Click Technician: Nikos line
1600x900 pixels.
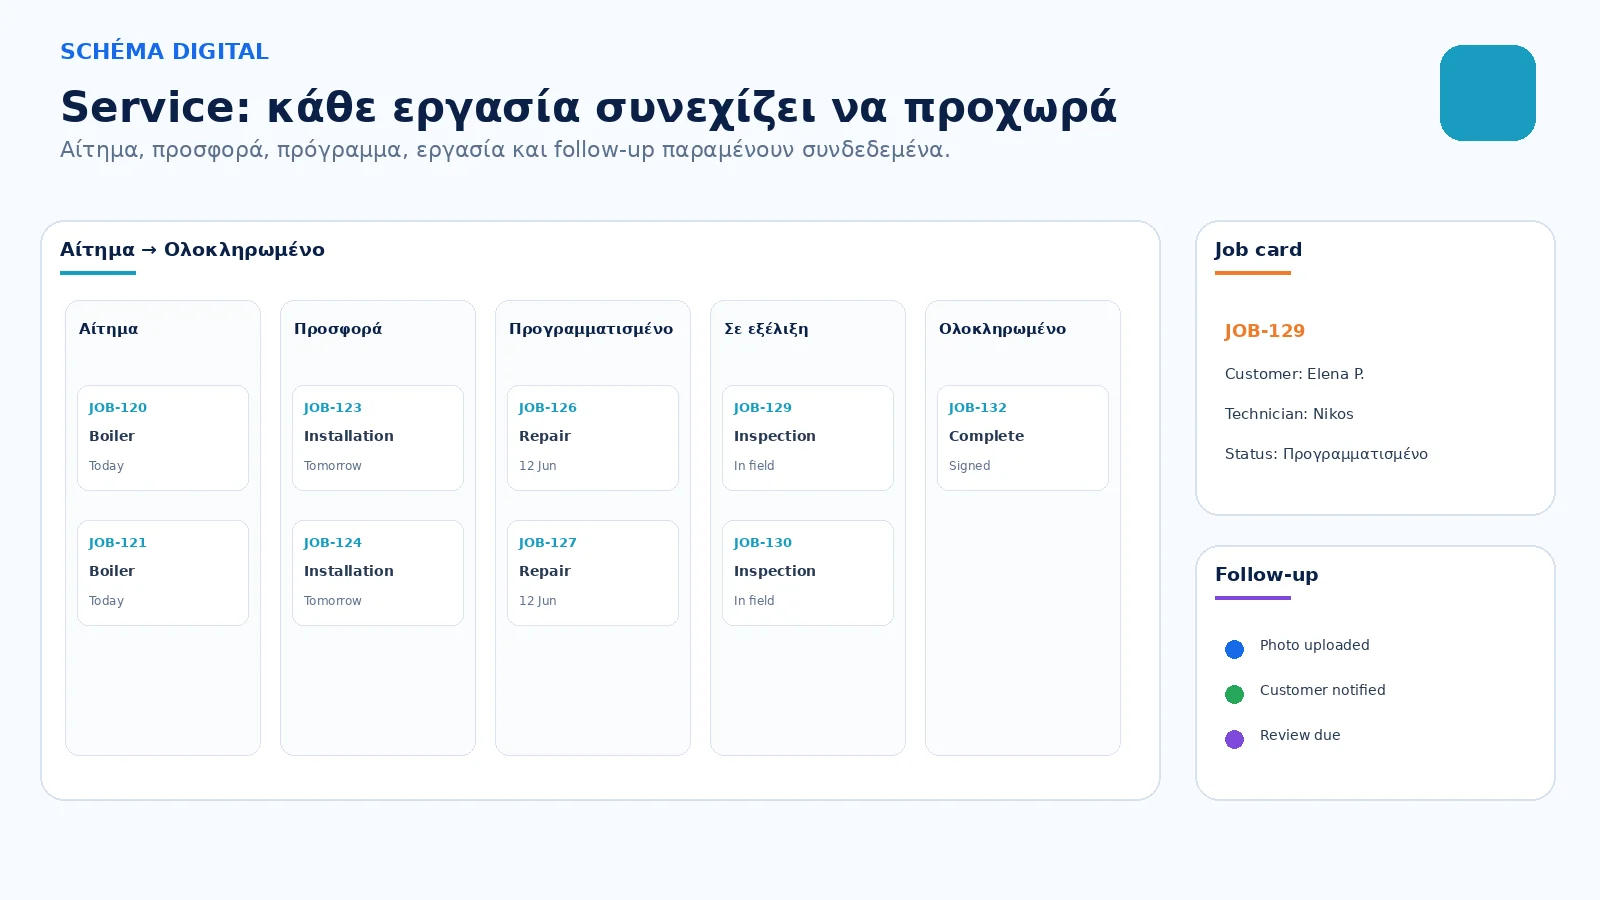[1289, 414]
